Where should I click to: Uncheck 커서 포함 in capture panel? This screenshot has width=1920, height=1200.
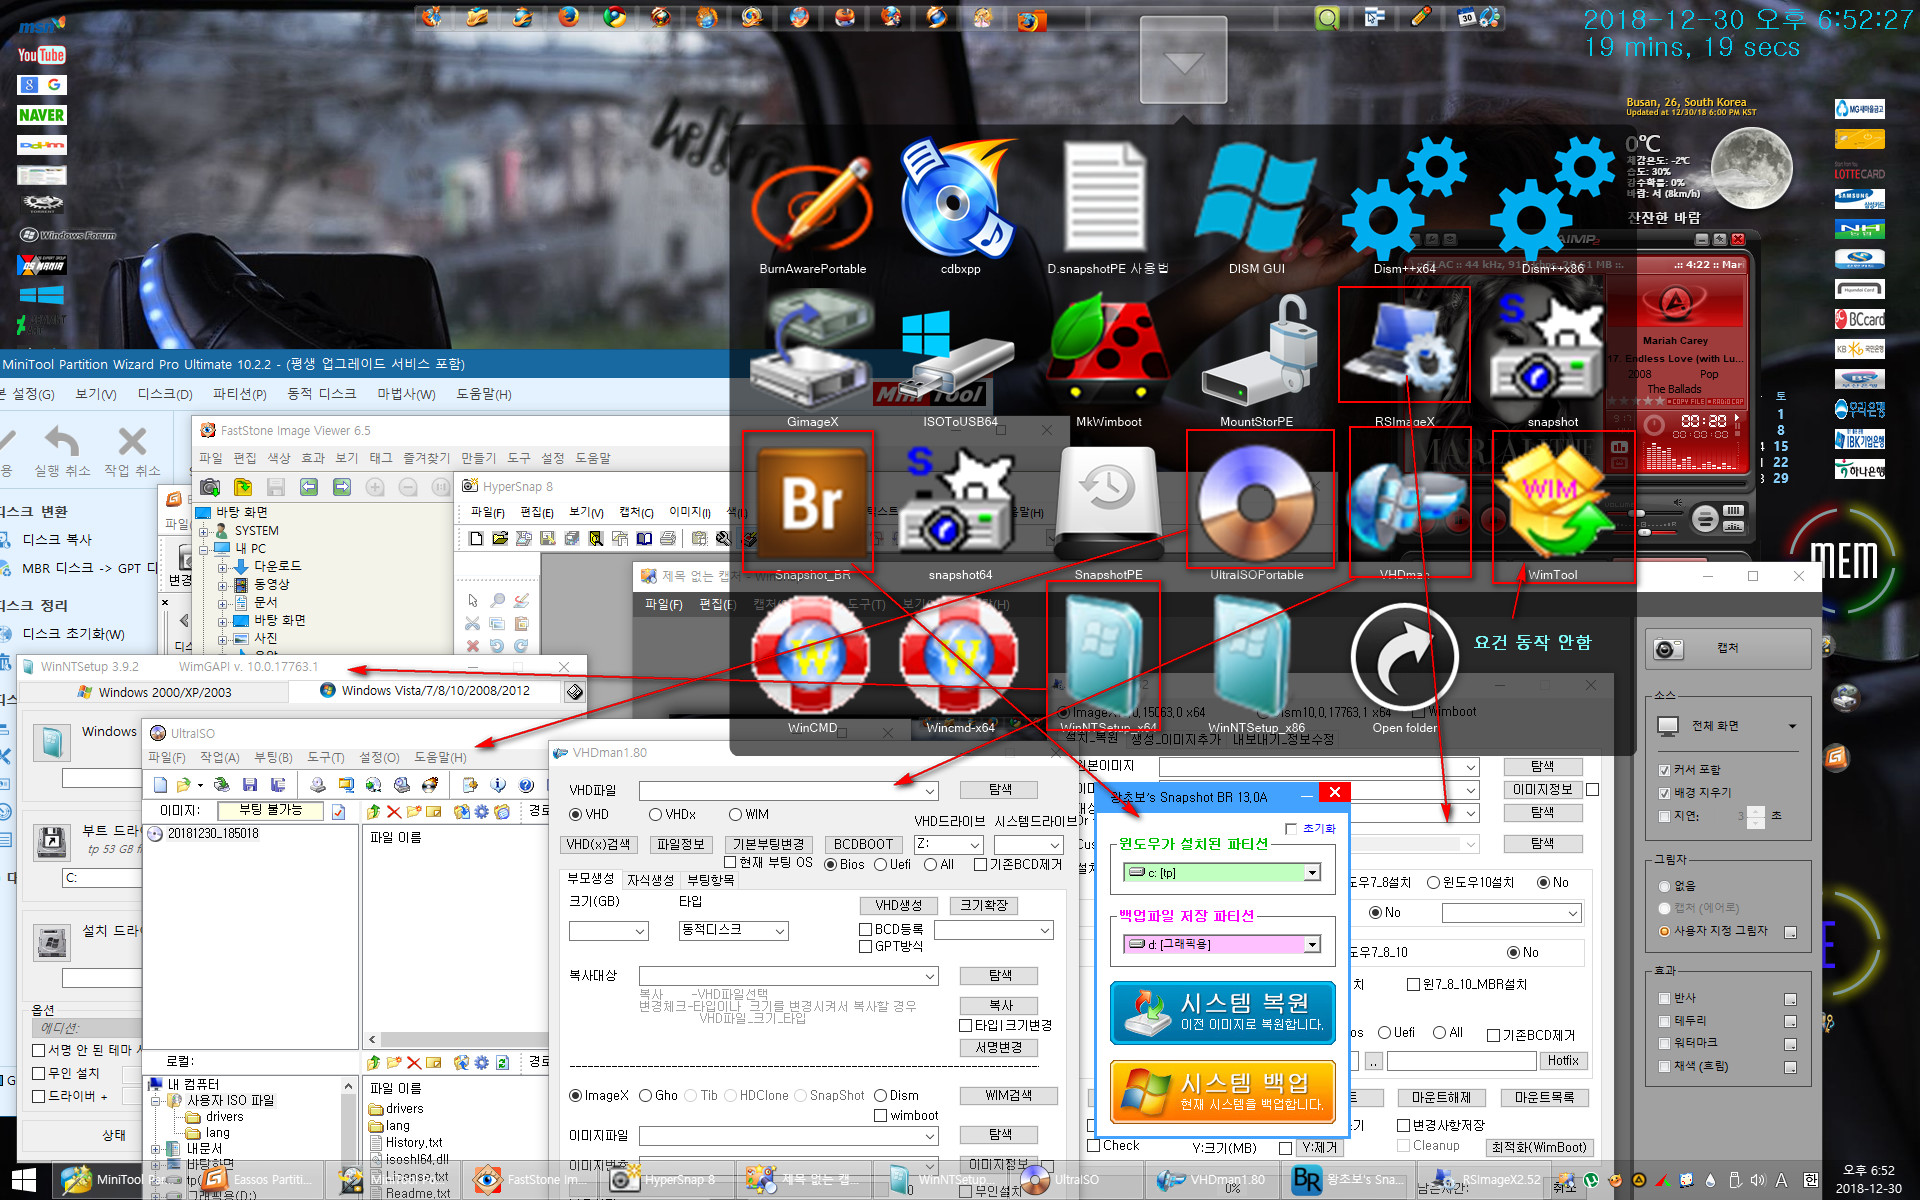(1690, 770)
